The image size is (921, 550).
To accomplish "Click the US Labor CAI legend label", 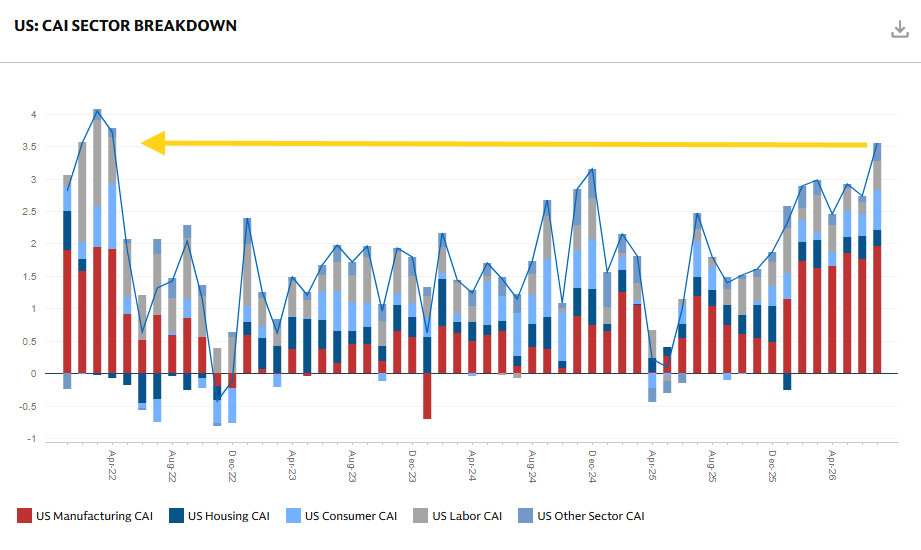I will tap(467, 516).
